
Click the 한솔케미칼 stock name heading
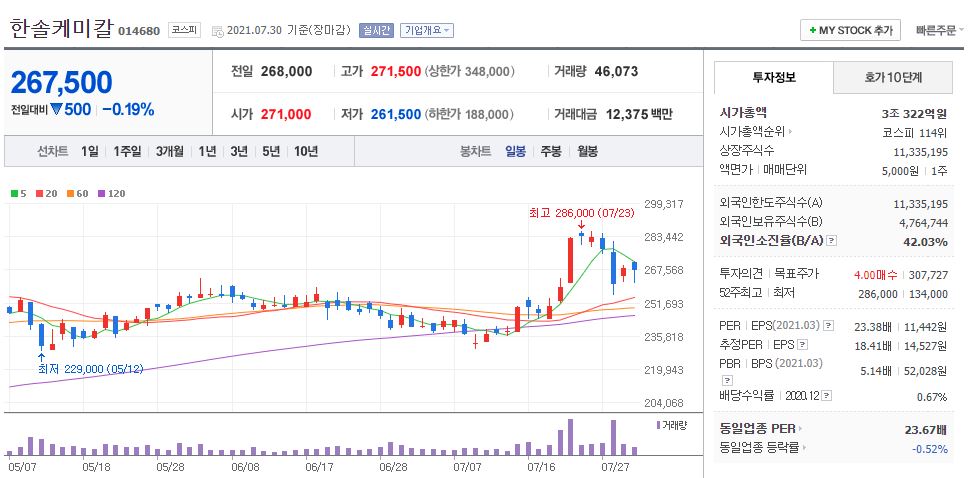(x=62, y=29)
